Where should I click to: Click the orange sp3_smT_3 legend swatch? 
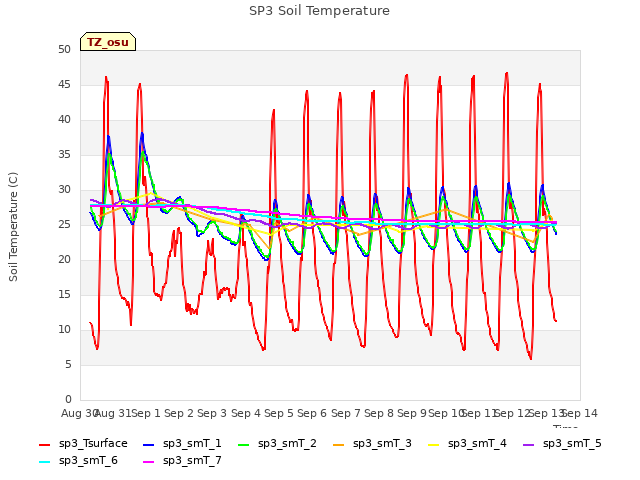click(x=338, y=444)
